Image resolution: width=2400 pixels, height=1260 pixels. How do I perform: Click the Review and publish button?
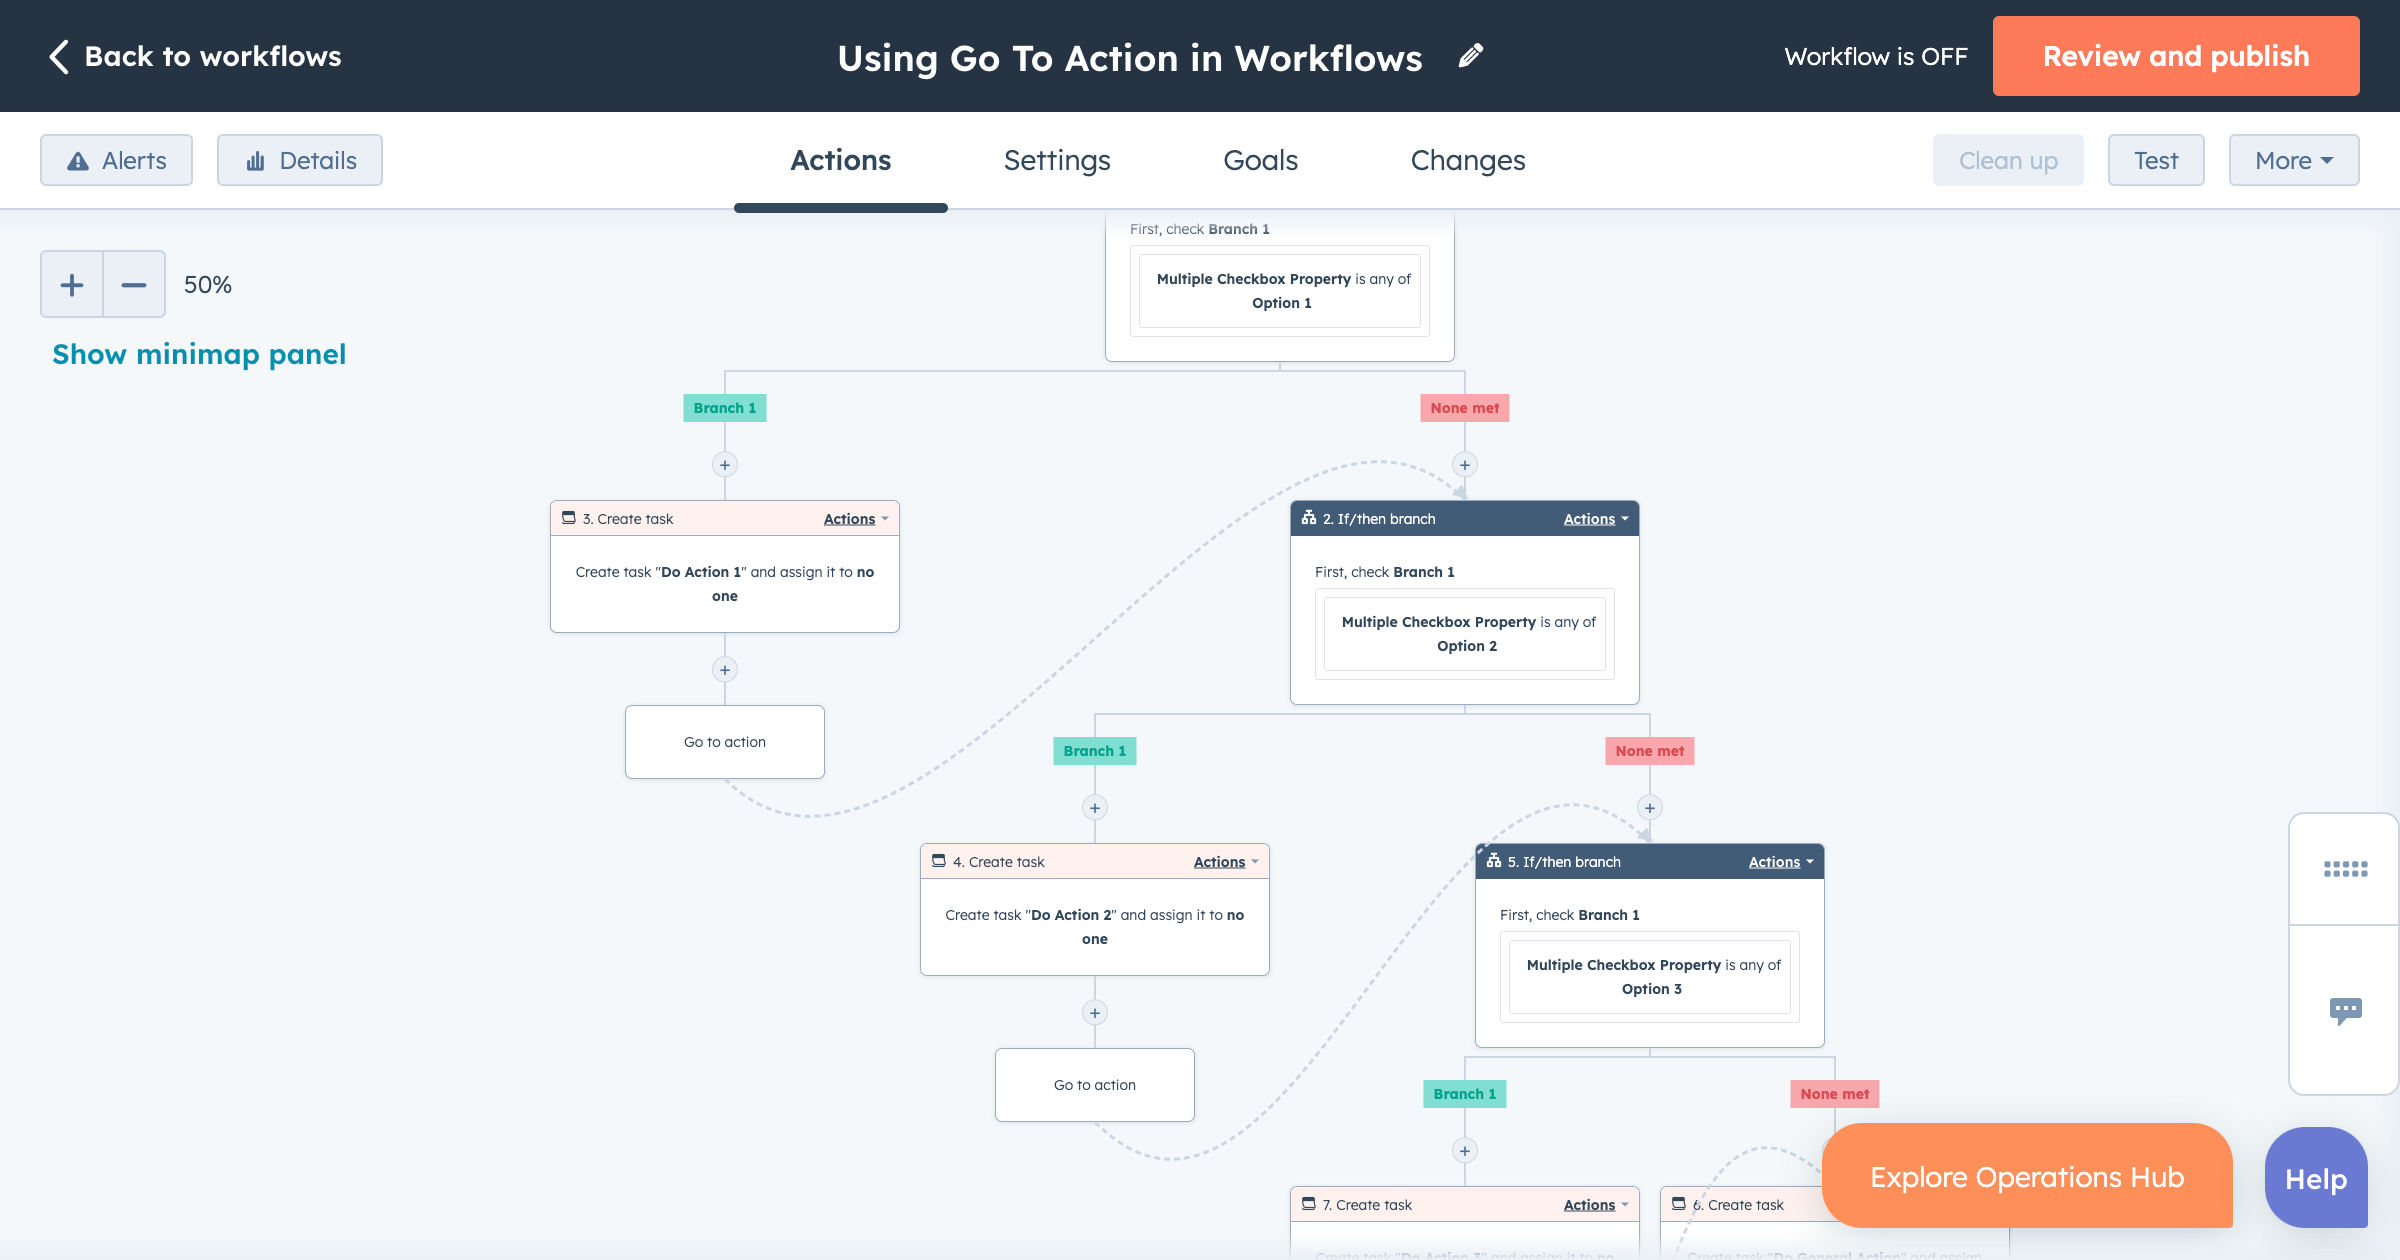coord(2176,56)
